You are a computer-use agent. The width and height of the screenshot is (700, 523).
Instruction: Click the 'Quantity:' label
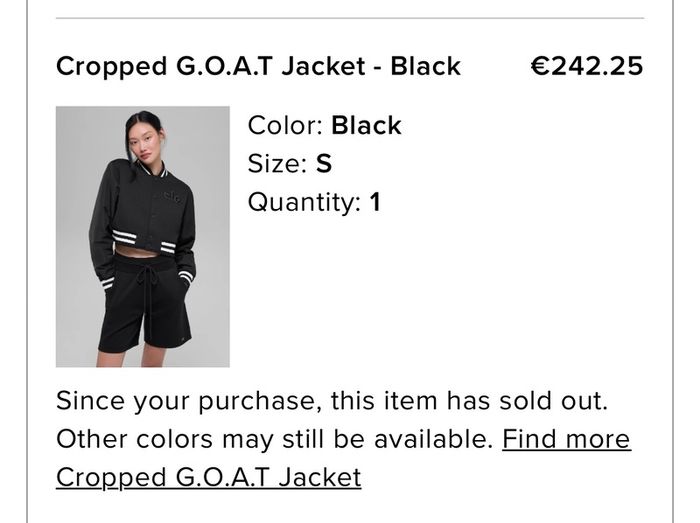(x=304, y=202)
